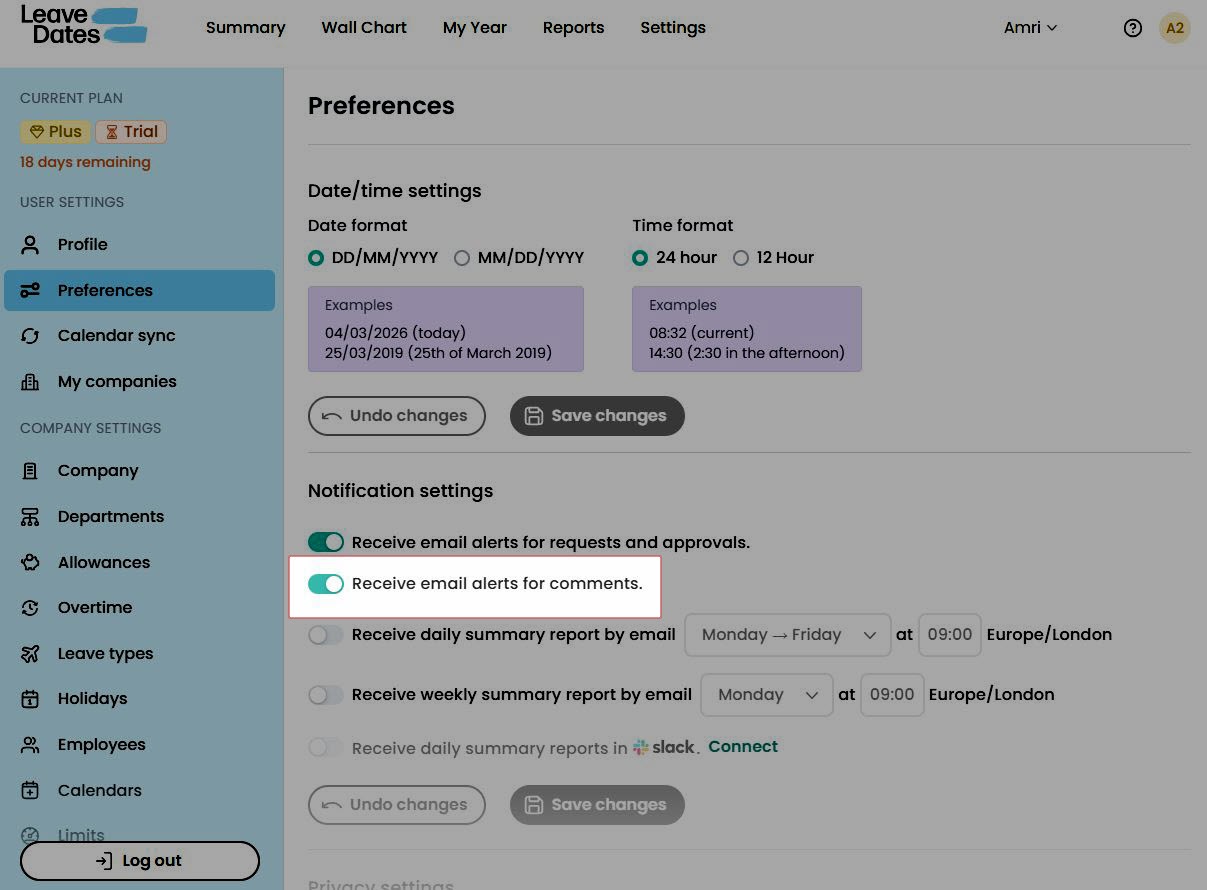Screen dimensions: 1207x890
Task: Select 12 Hour time format
Action: [741, 258]
